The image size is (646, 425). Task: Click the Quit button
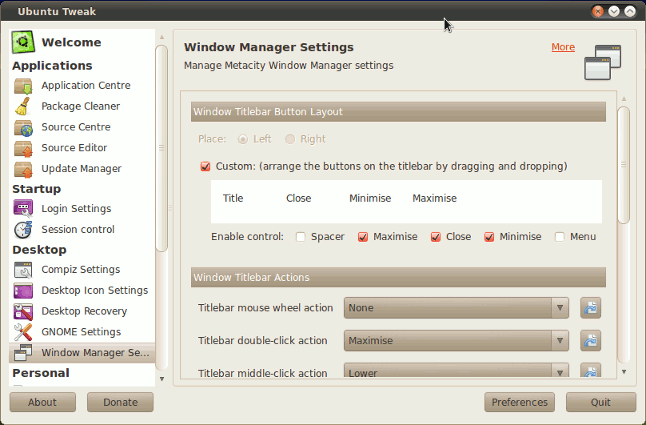pyautogui.click(x=601, y=402)
